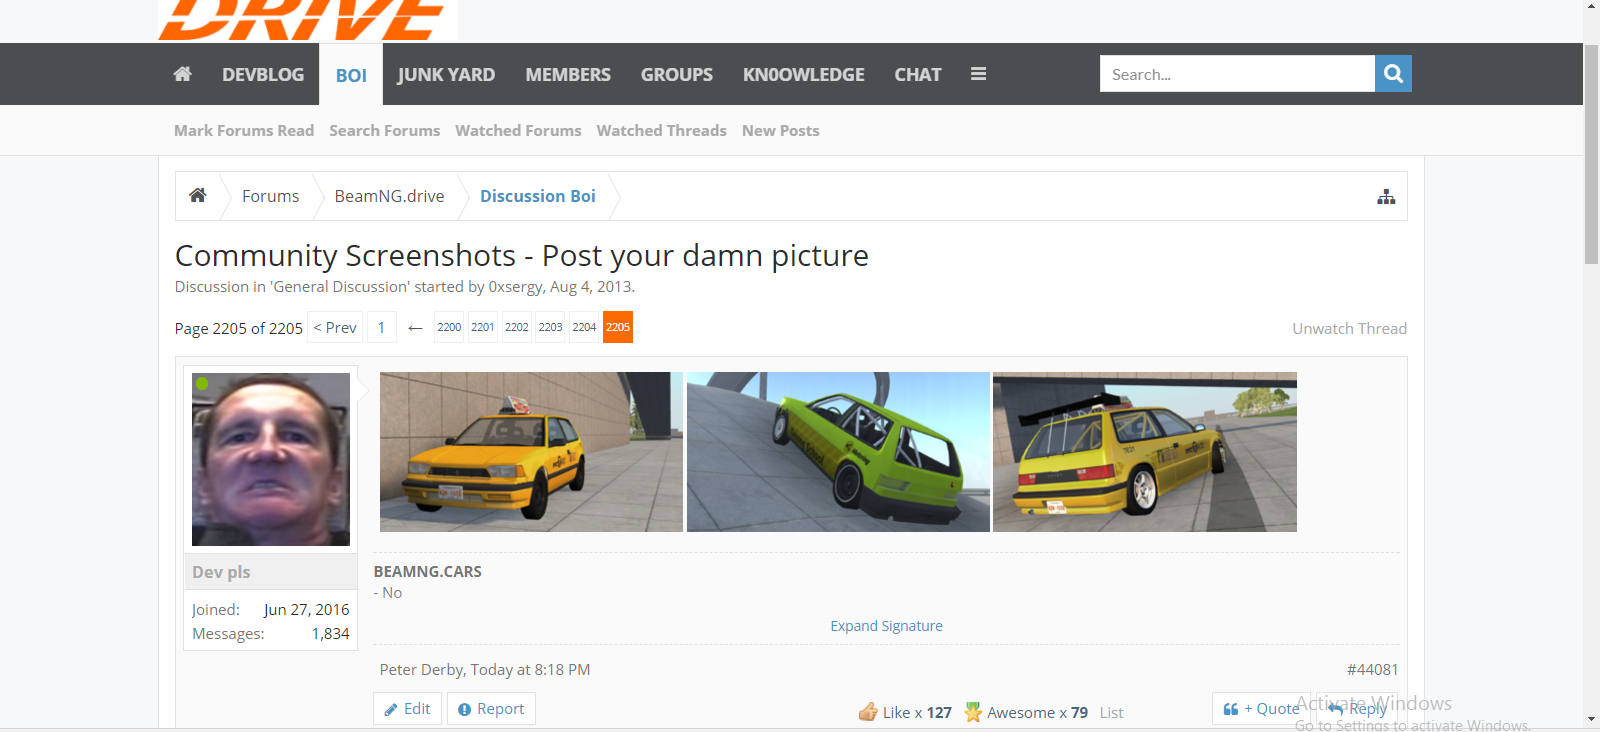Go to Discussion Boi breadcrumb
Viewport: 1600px width, 732px height.
point(538,196)
